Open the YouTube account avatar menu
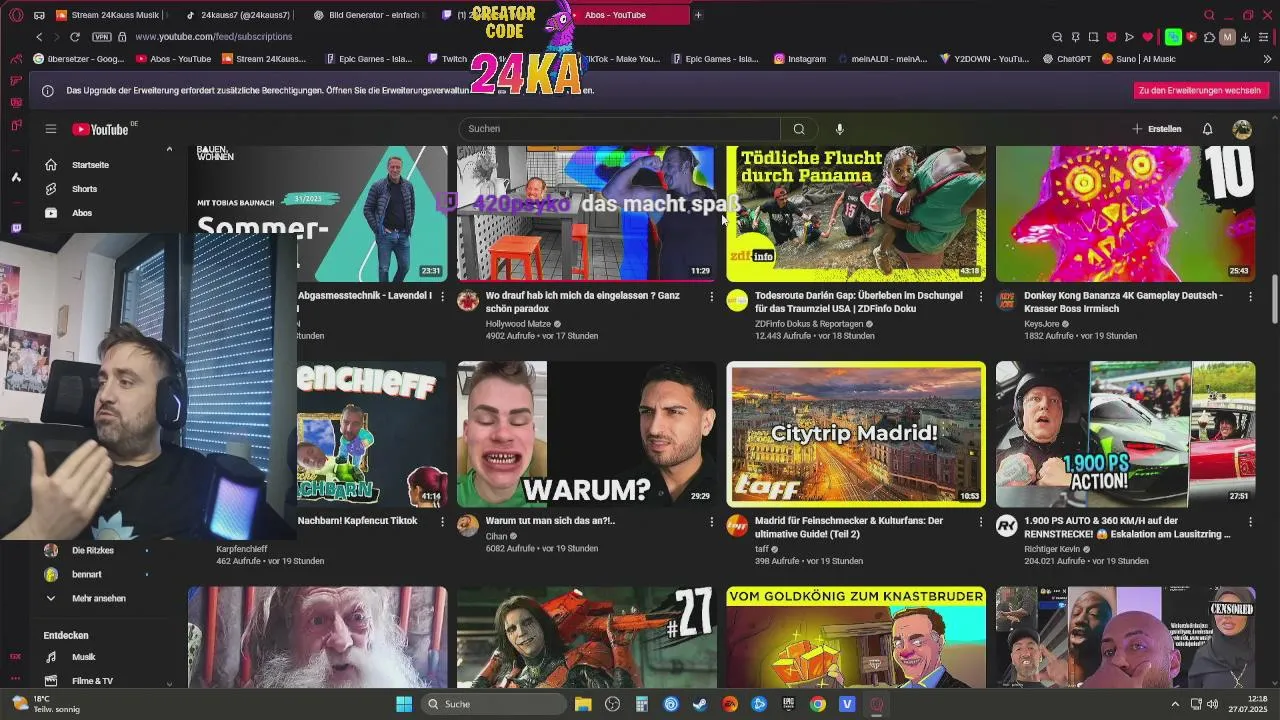Screen dimensions: 1280x720 pos(1242,129)
